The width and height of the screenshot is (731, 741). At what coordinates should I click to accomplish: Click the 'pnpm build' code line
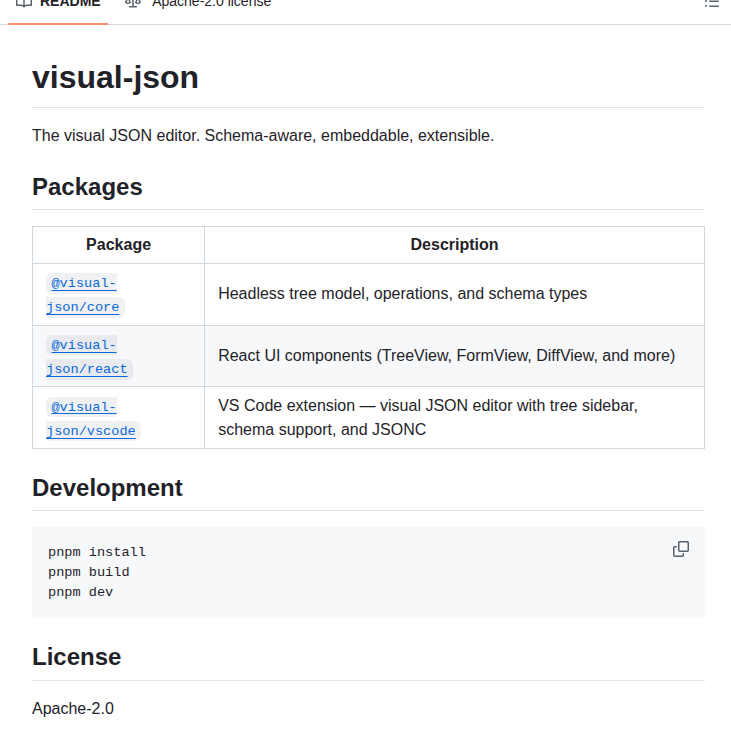click(x=89, y=572)
